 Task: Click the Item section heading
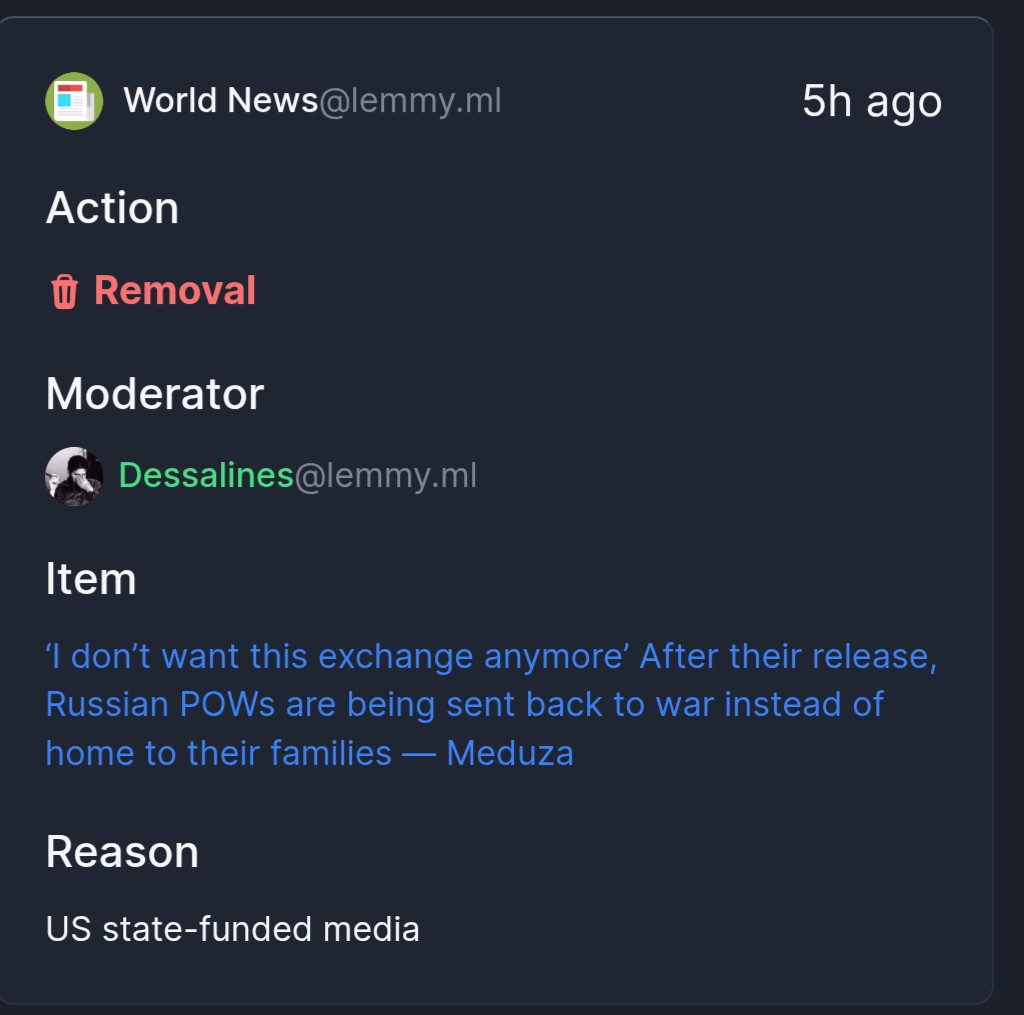coord(91,579)
